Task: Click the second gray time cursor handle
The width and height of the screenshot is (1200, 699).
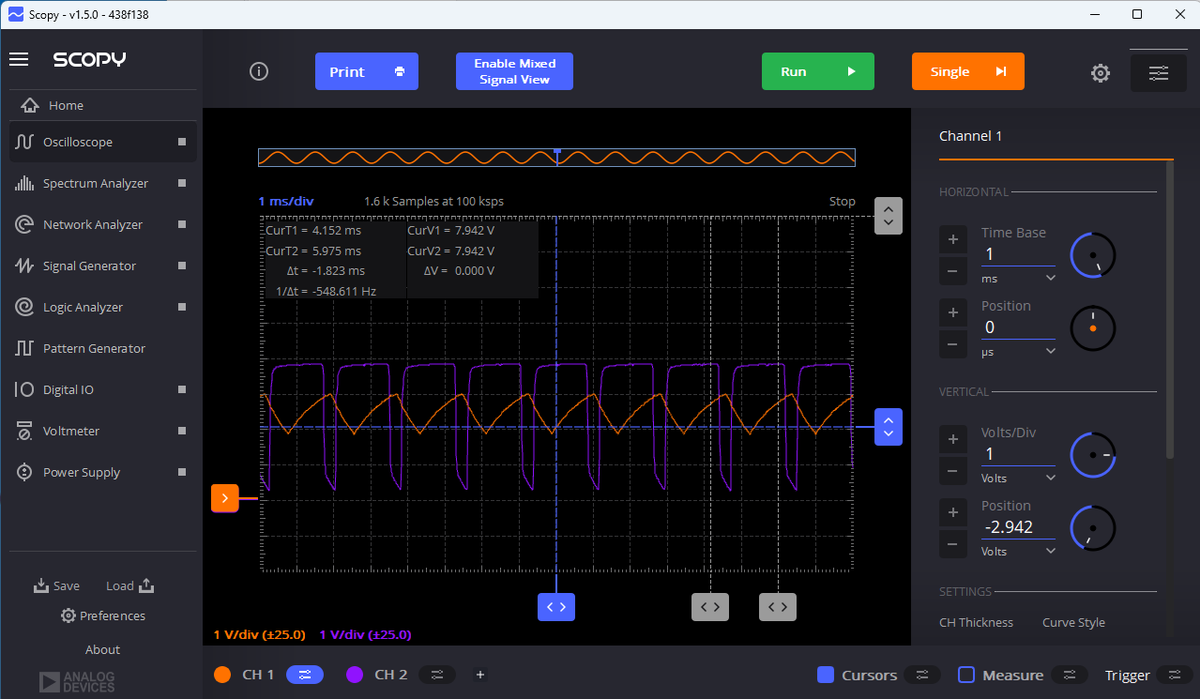Action: pyautogui.click(x=777, y=606)
